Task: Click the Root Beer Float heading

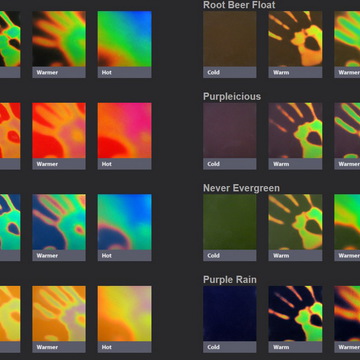Action: click(239, 5)
